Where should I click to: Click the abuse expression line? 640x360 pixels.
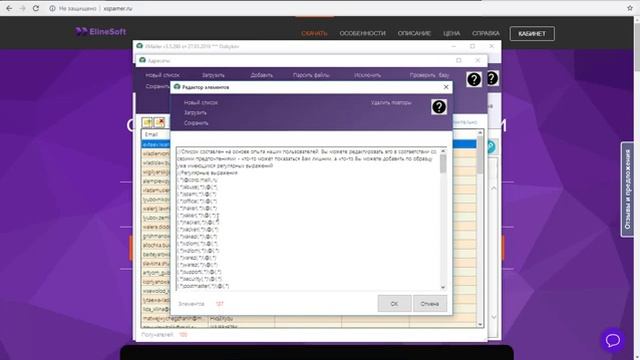pyautogui.click(x=198, y=187)
